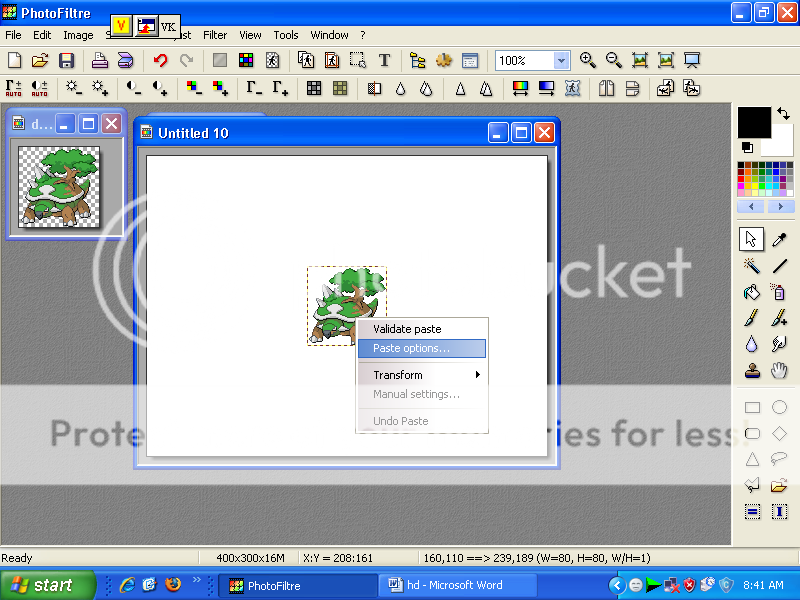Select the Spray tool
This screenshot has width=800, height=600.
click(779, 292)
